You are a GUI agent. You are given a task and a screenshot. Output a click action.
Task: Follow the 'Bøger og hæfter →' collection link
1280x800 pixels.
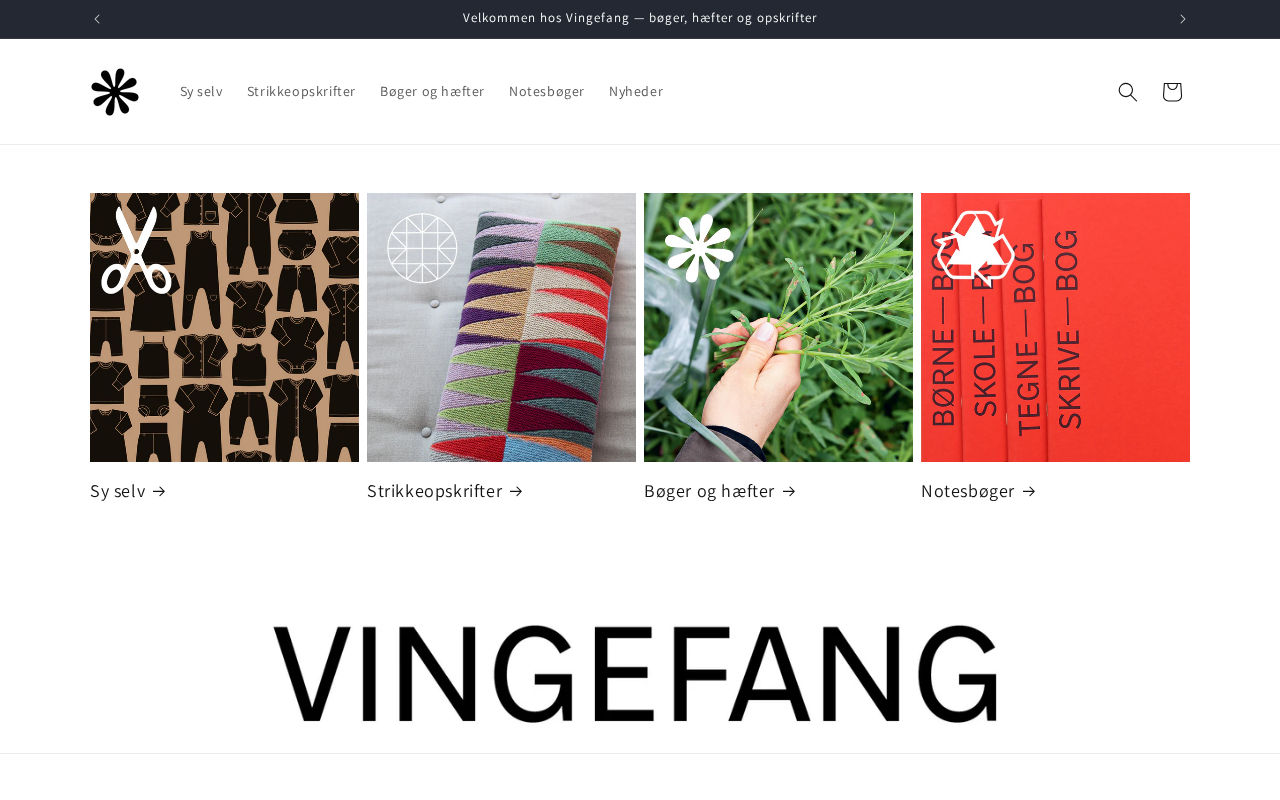pyautogui.click(x=720, y=491)
